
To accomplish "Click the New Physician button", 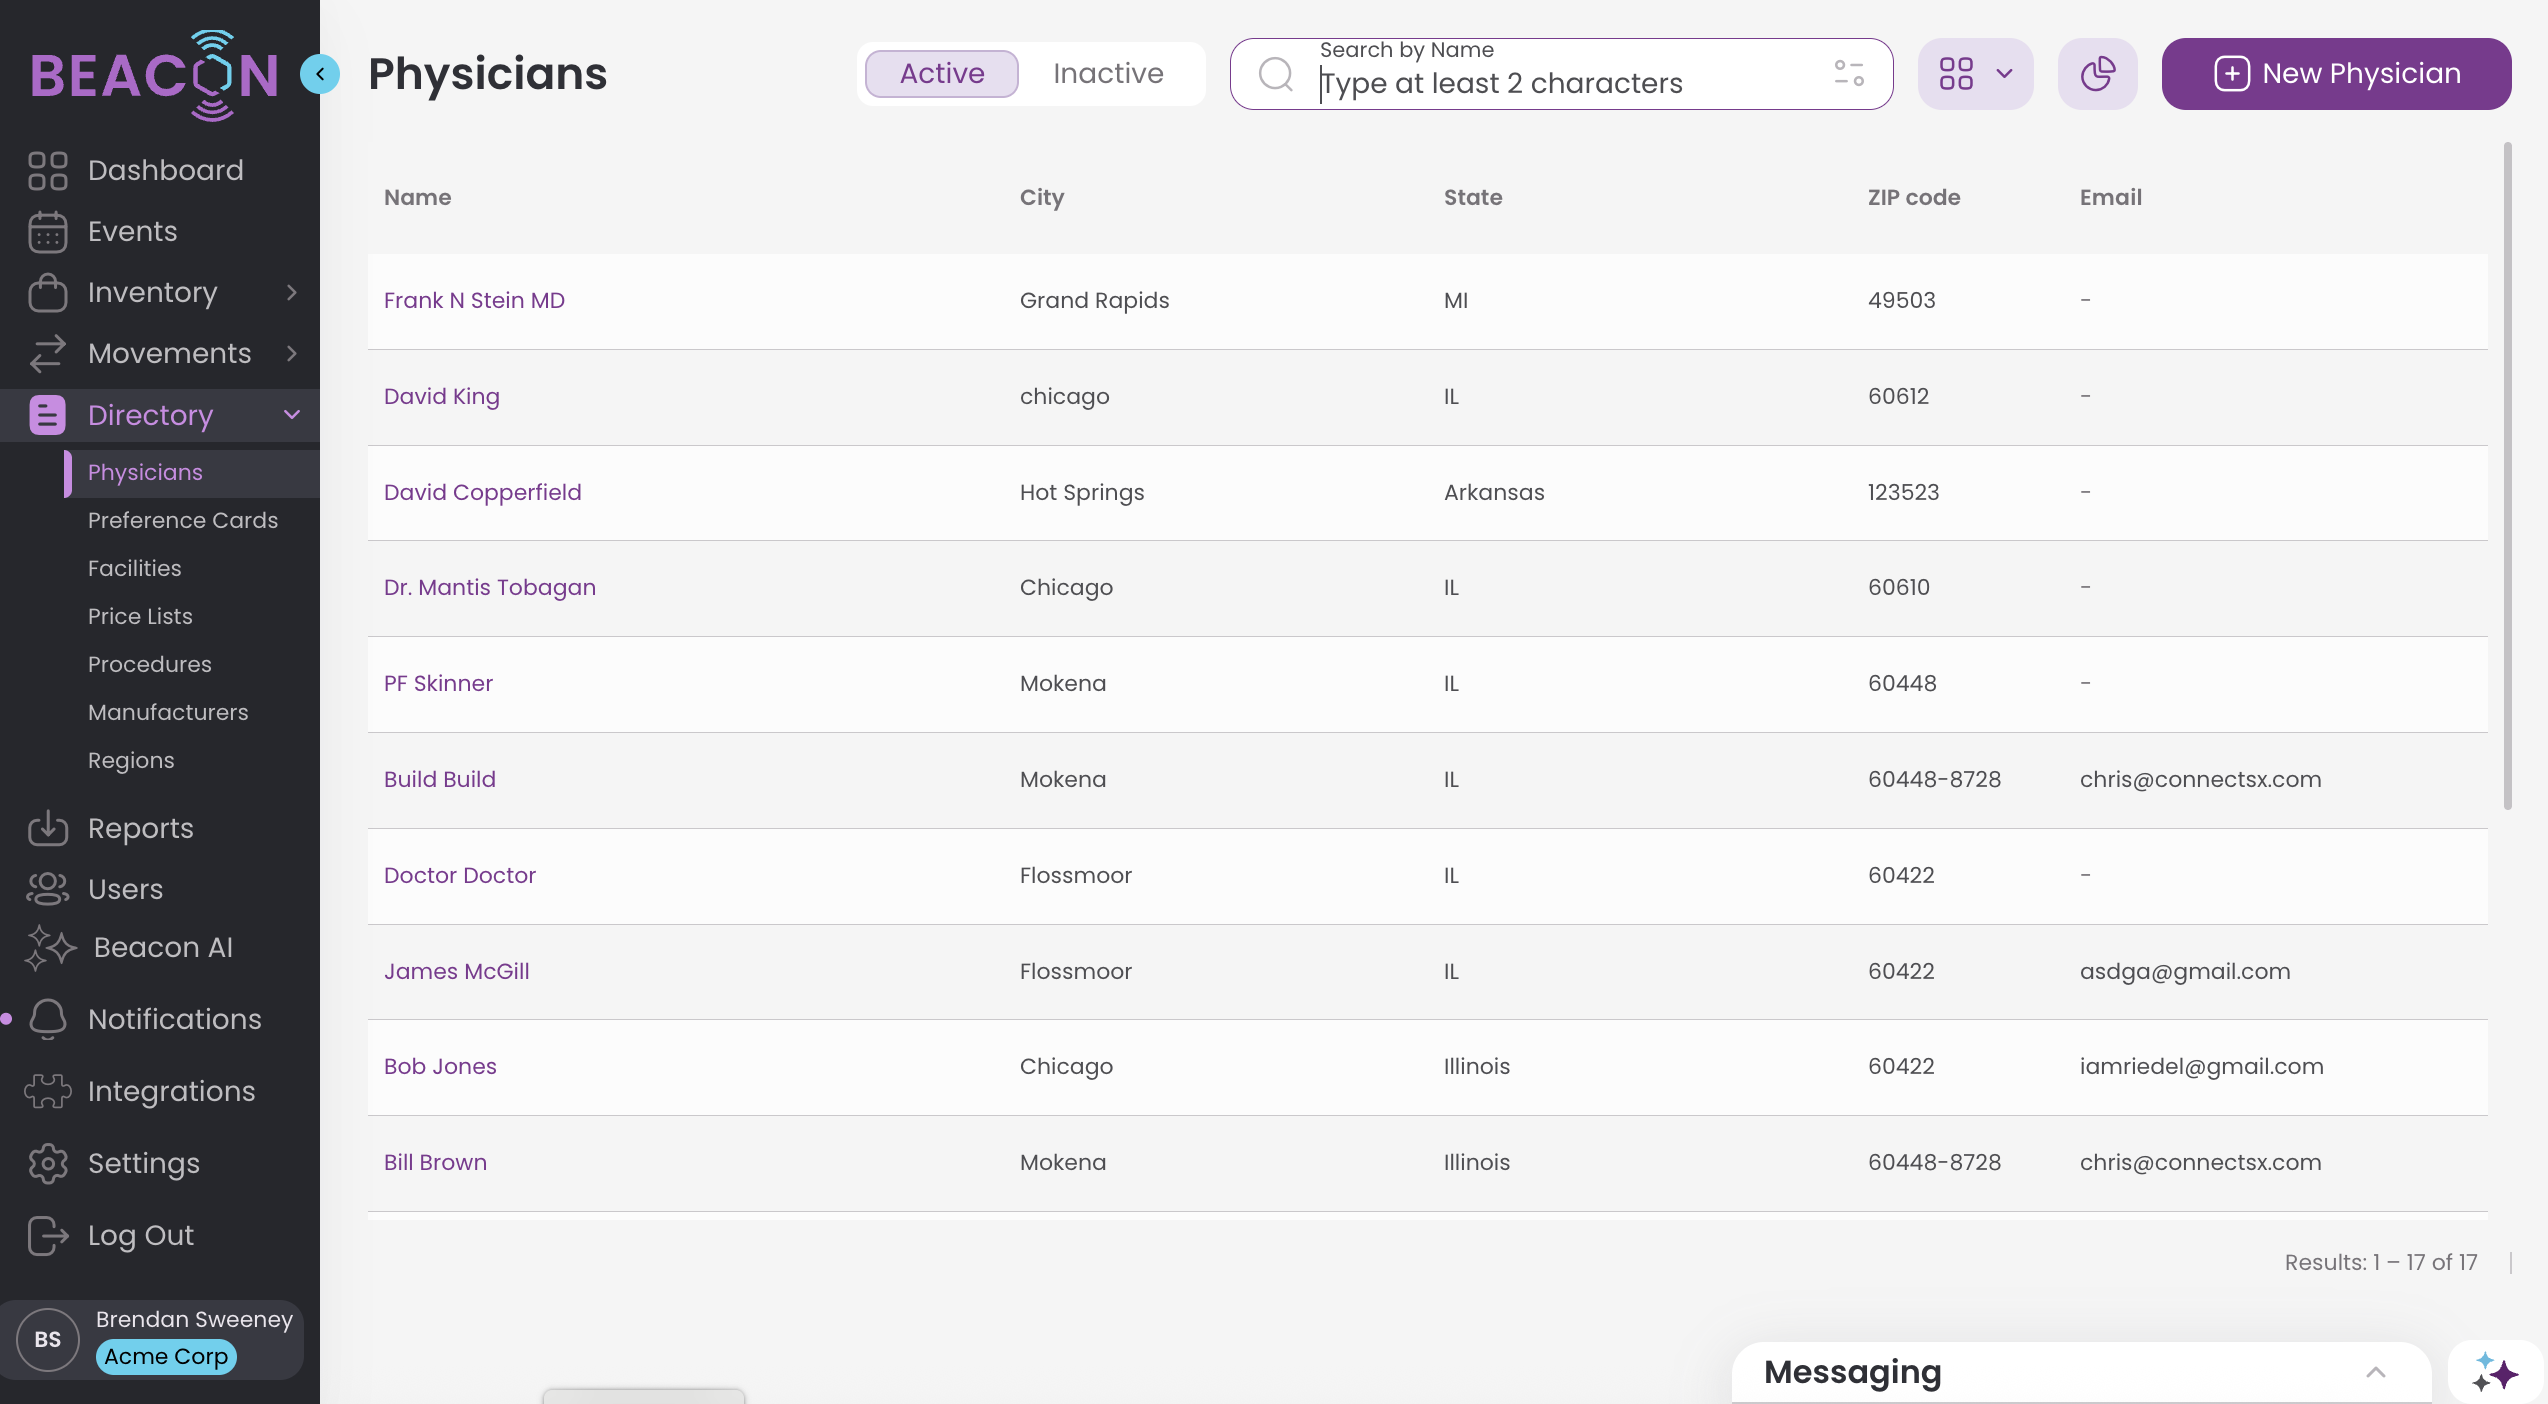I will click(2336, 74).
